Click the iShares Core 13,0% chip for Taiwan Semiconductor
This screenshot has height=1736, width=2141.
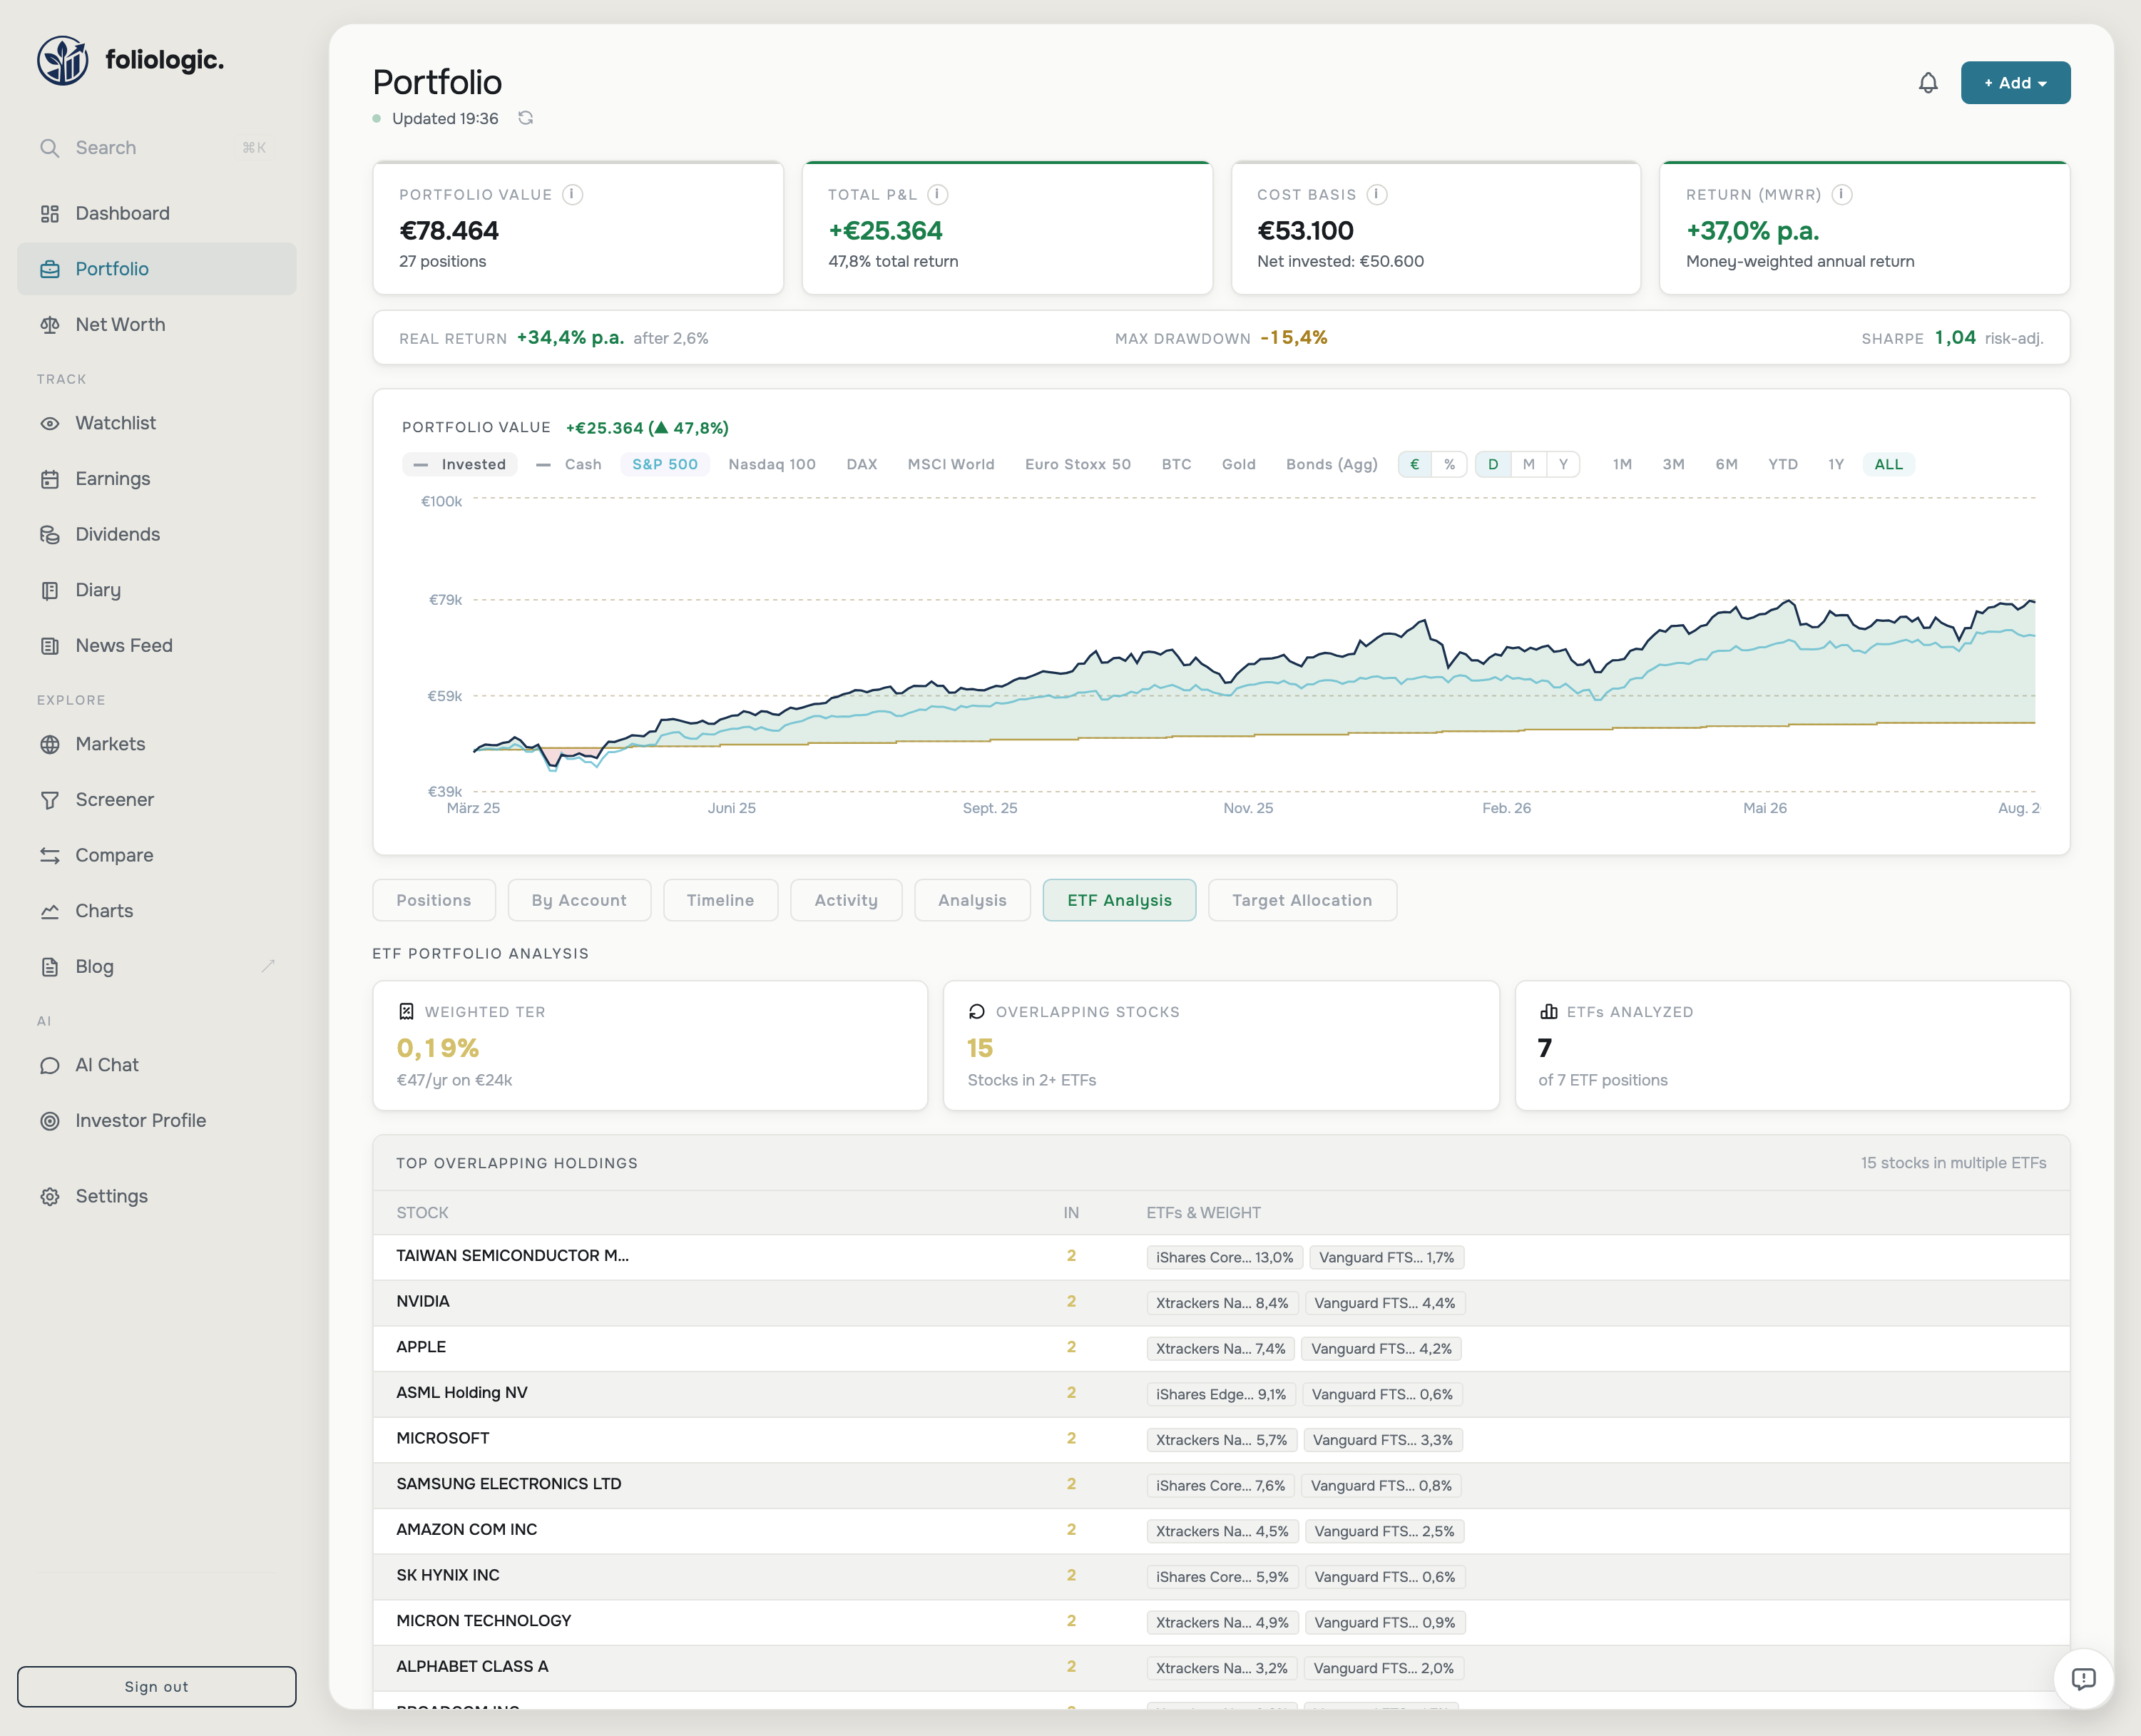click(x=1224, y=1257)
